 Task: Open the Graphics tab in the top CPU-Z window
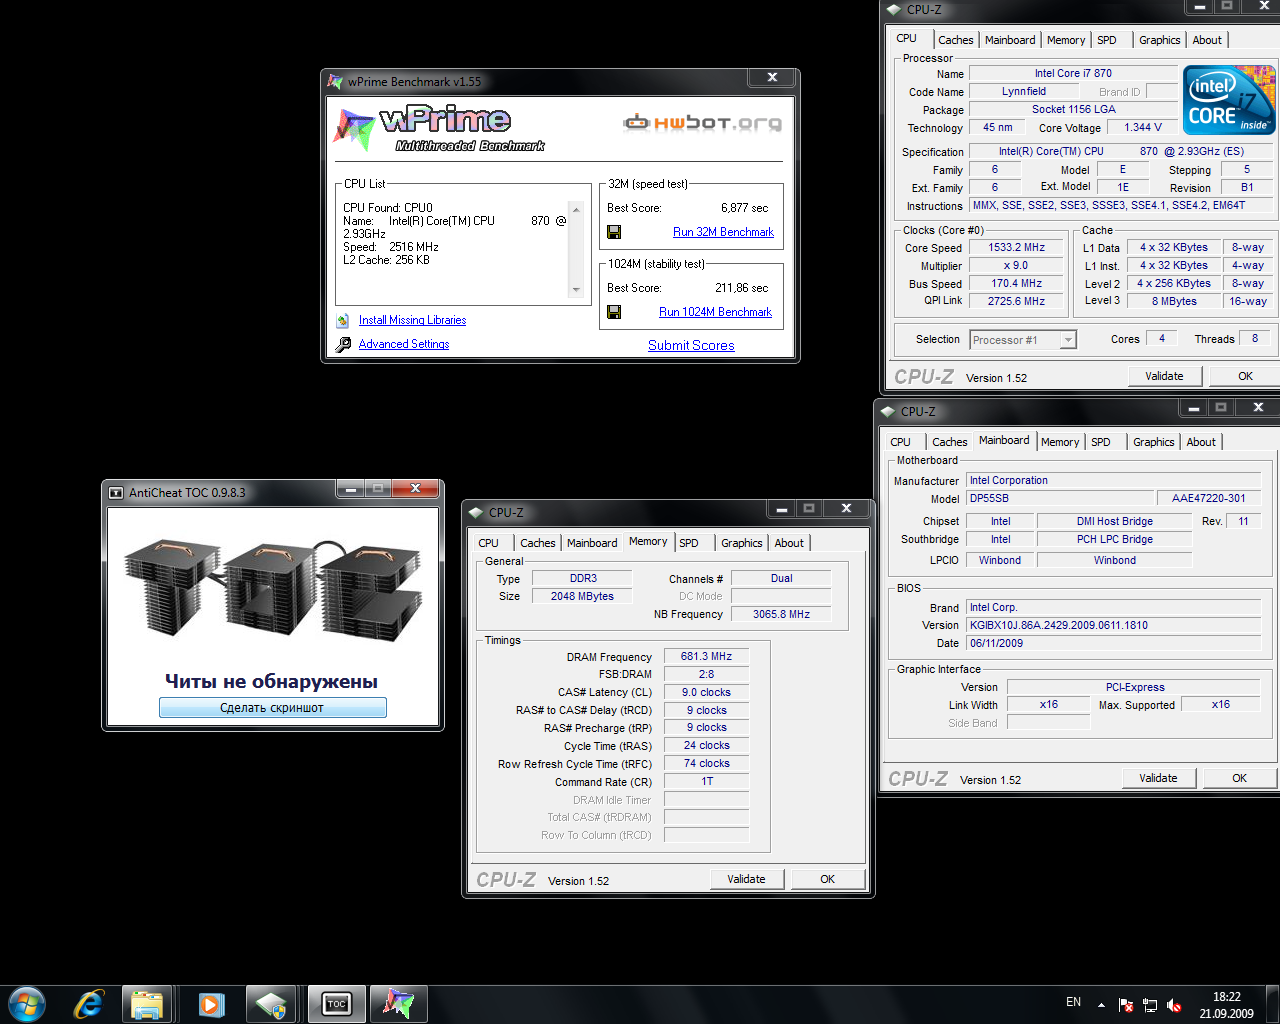click(1159, 40)
